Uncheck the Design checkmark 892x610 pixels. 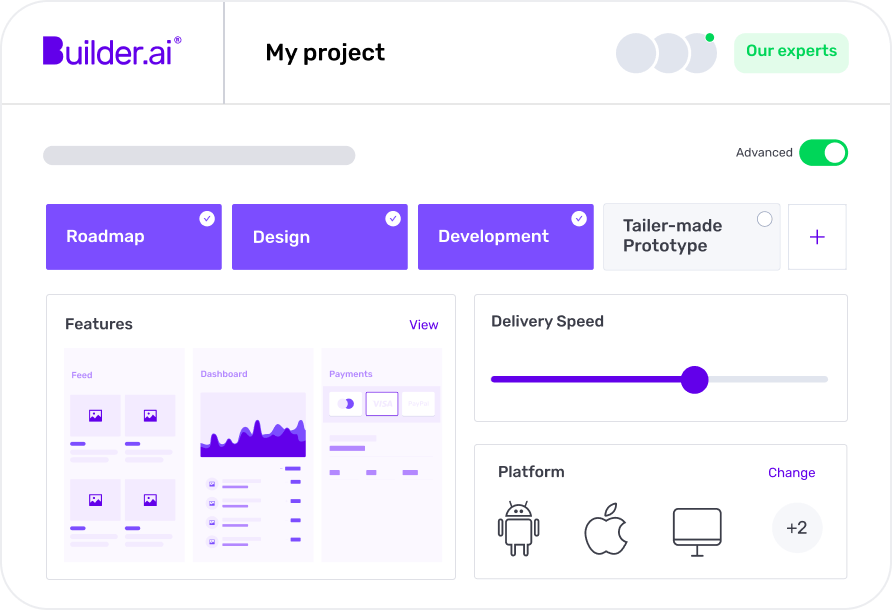[x=393, y=219]
